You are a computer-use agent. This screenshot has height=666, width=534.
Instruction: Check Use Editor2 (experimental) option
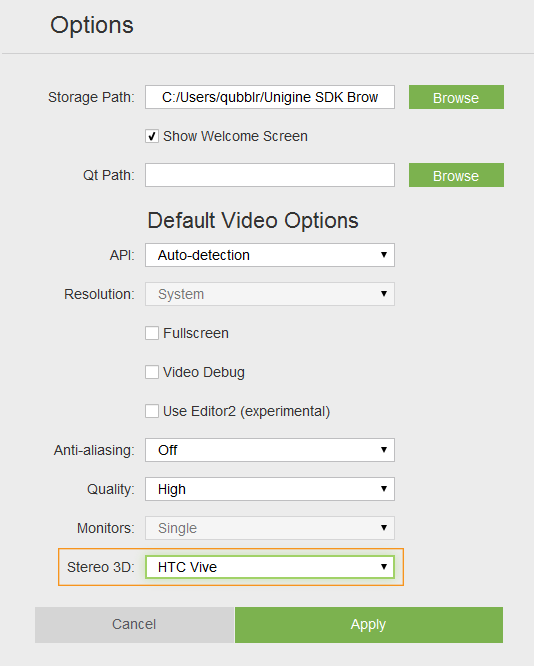152,411
